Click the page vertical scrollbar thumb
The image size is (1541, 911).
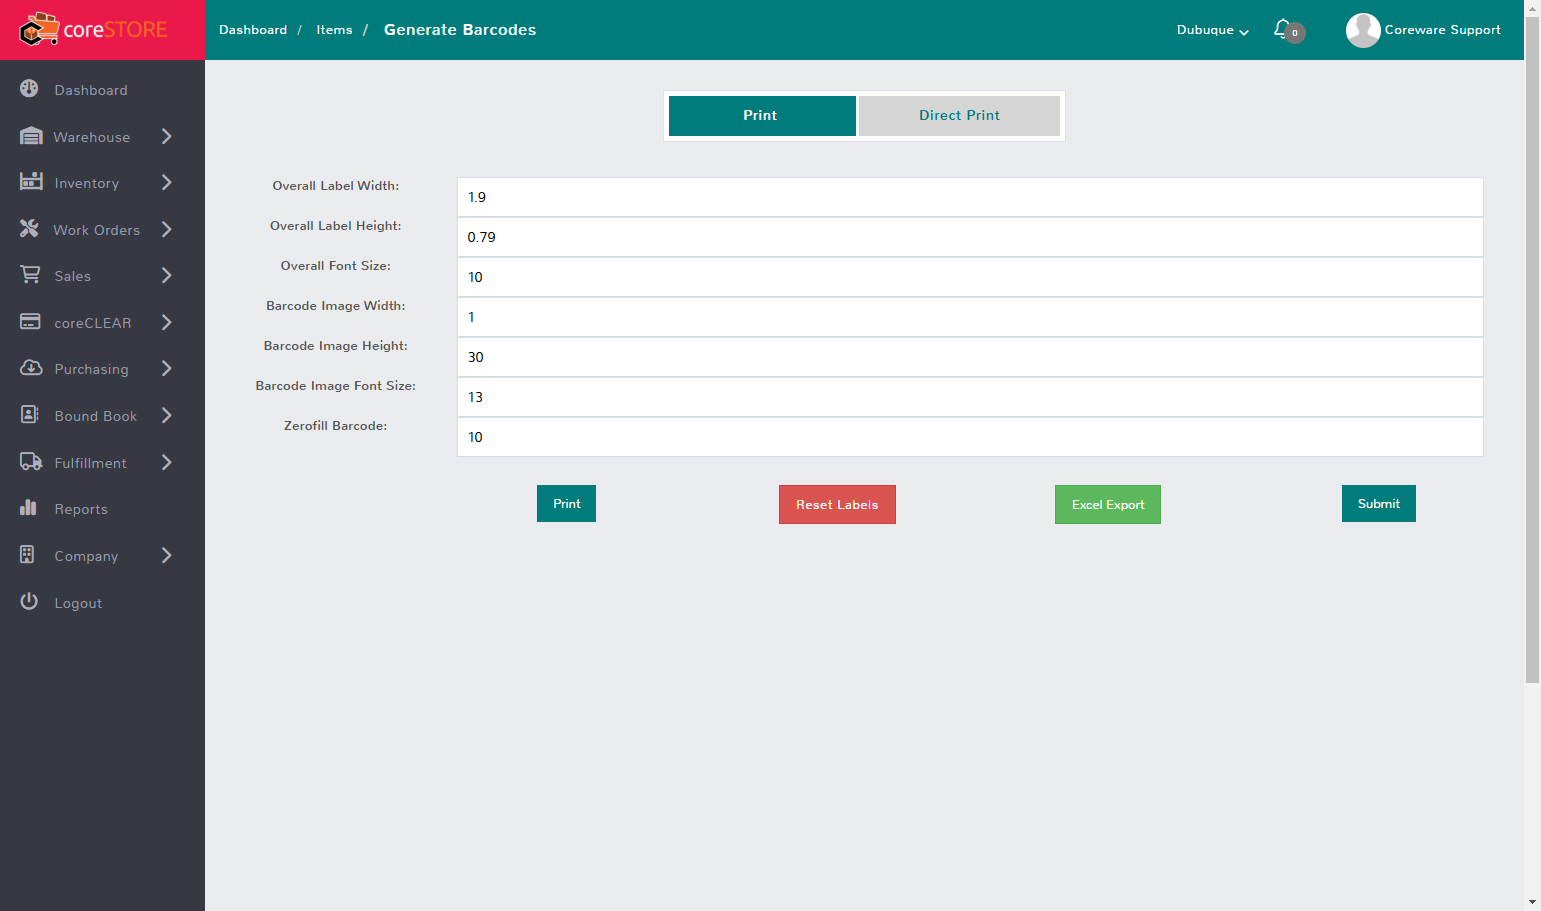[x=1532, y=349]
